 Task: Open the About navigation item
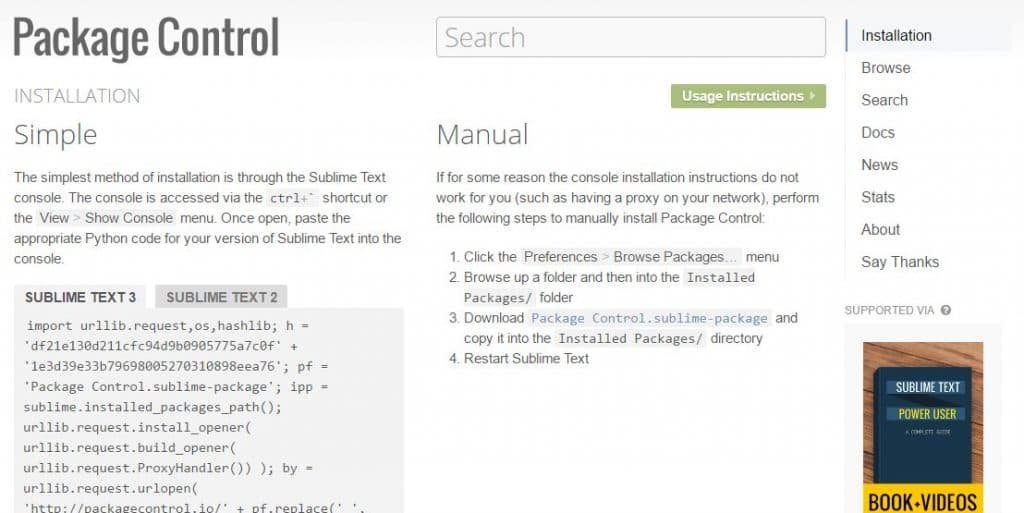881,229
